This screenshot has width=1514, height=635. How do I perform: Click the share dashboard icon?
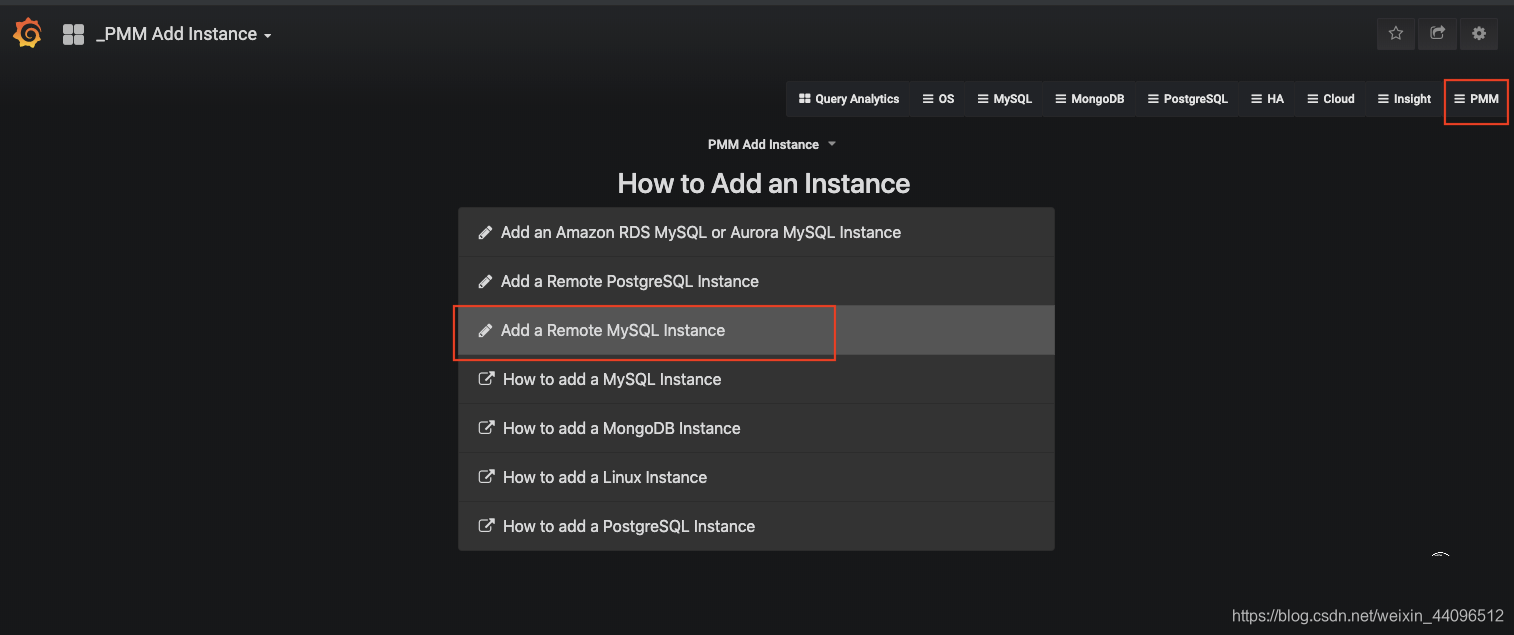(x=1437, y=33)
